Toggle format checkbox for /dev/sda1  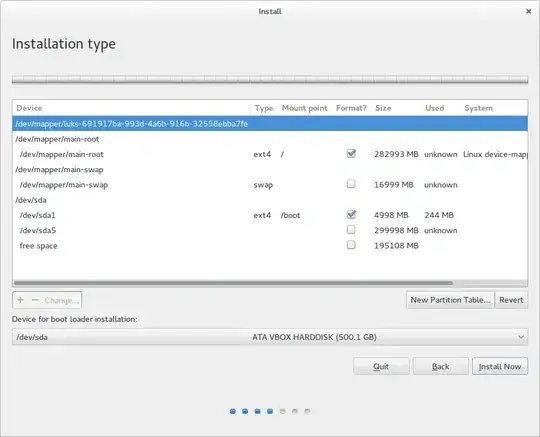tap(351, 215)
